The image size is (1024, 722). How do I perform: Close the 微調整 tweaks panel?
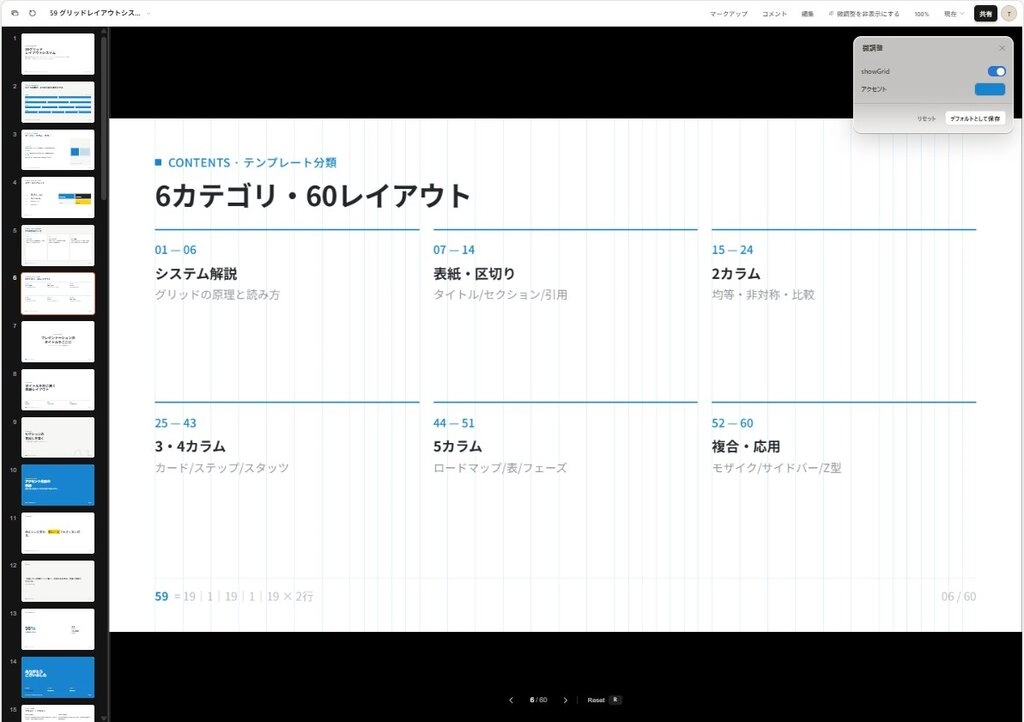click(x=1002, y=48)
